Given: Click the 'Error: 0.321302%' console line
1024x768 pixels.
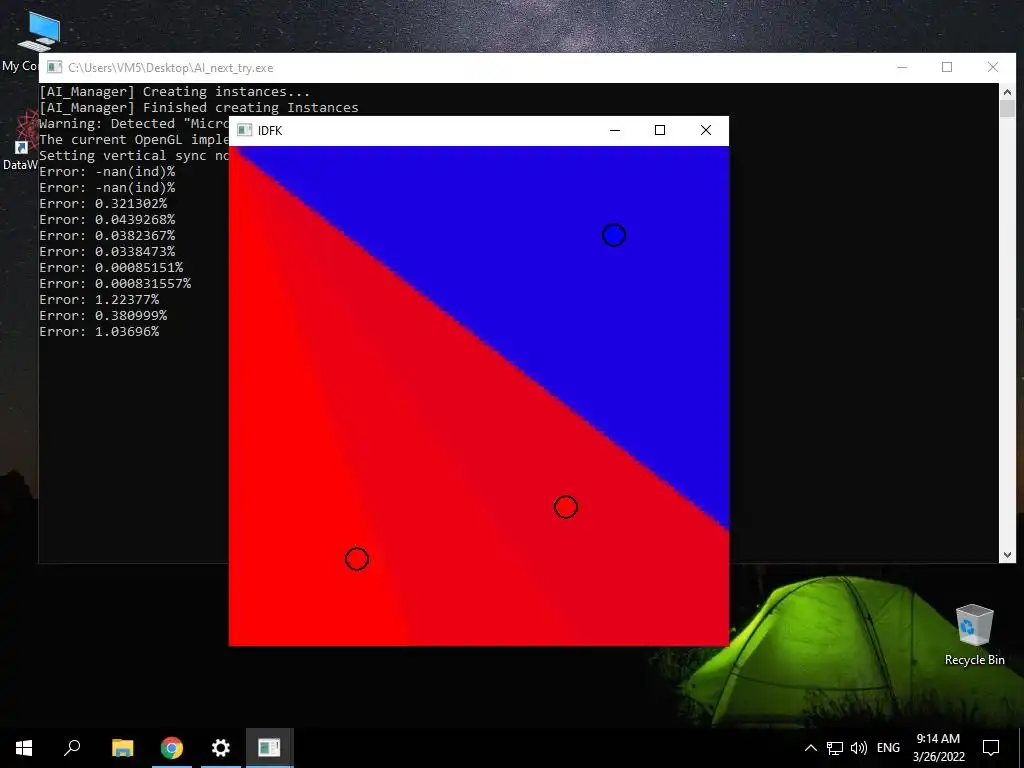Looking at the screenshot, I should click(x=103, y=204).
